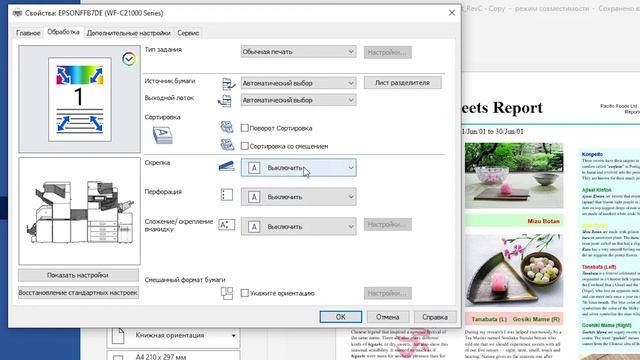Click the Сортировка label
The height and width of the screenshot is (360, 640).
pyautogui.click(x=162, y=117)
